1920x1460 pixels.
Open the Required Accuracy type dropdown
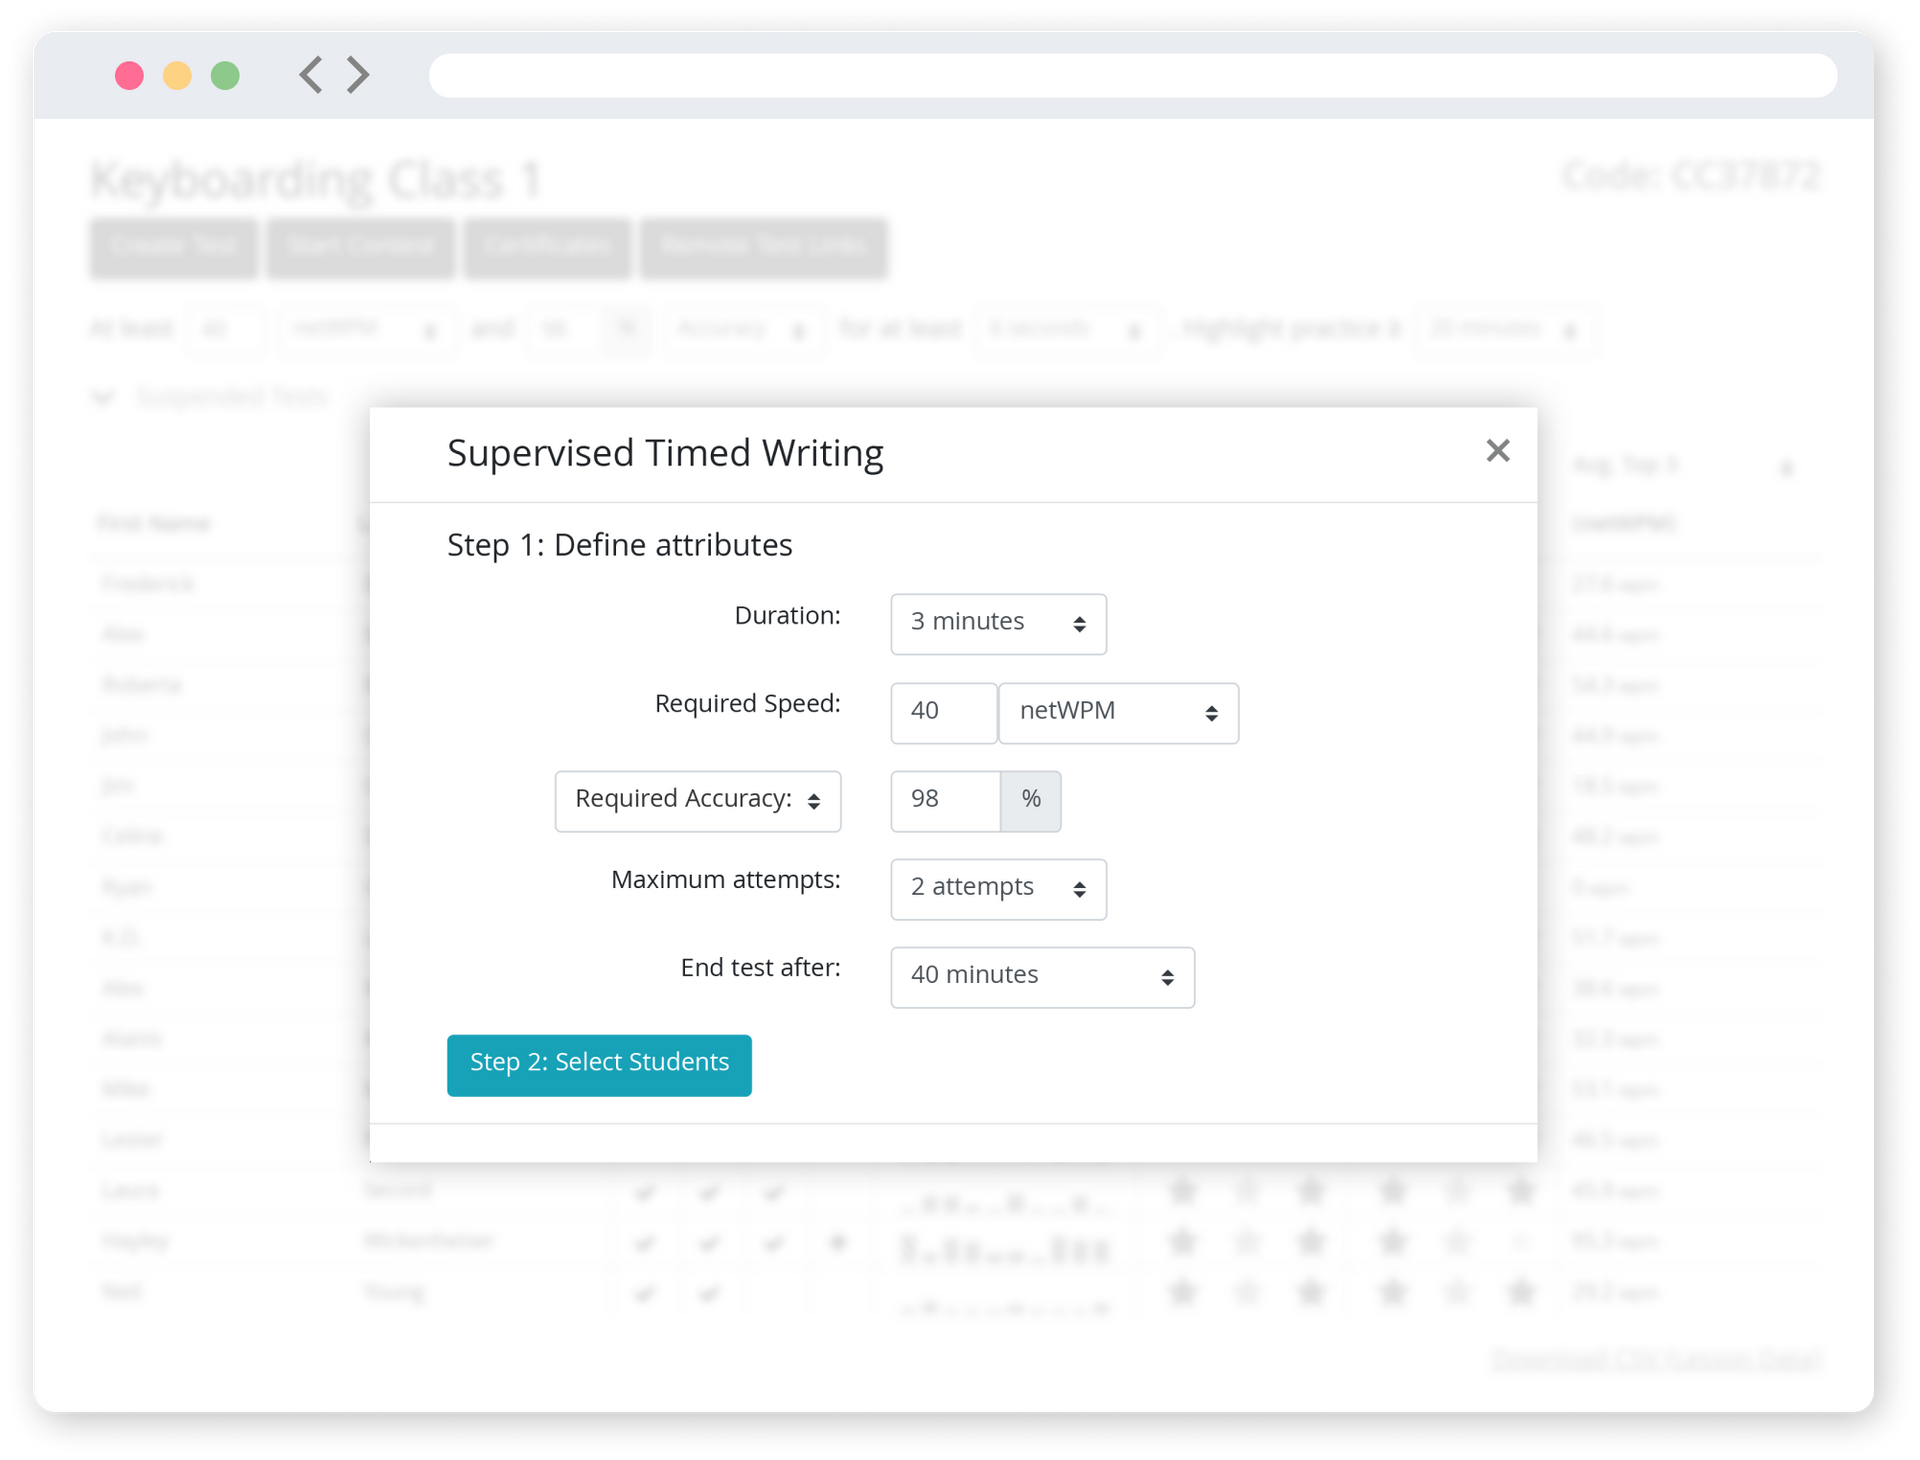[698, 801]
